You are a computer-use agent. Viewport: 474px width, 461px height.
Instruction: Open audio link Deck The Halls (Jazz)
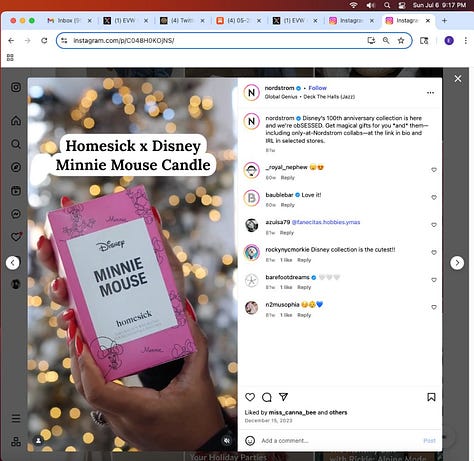coord(329,97)
